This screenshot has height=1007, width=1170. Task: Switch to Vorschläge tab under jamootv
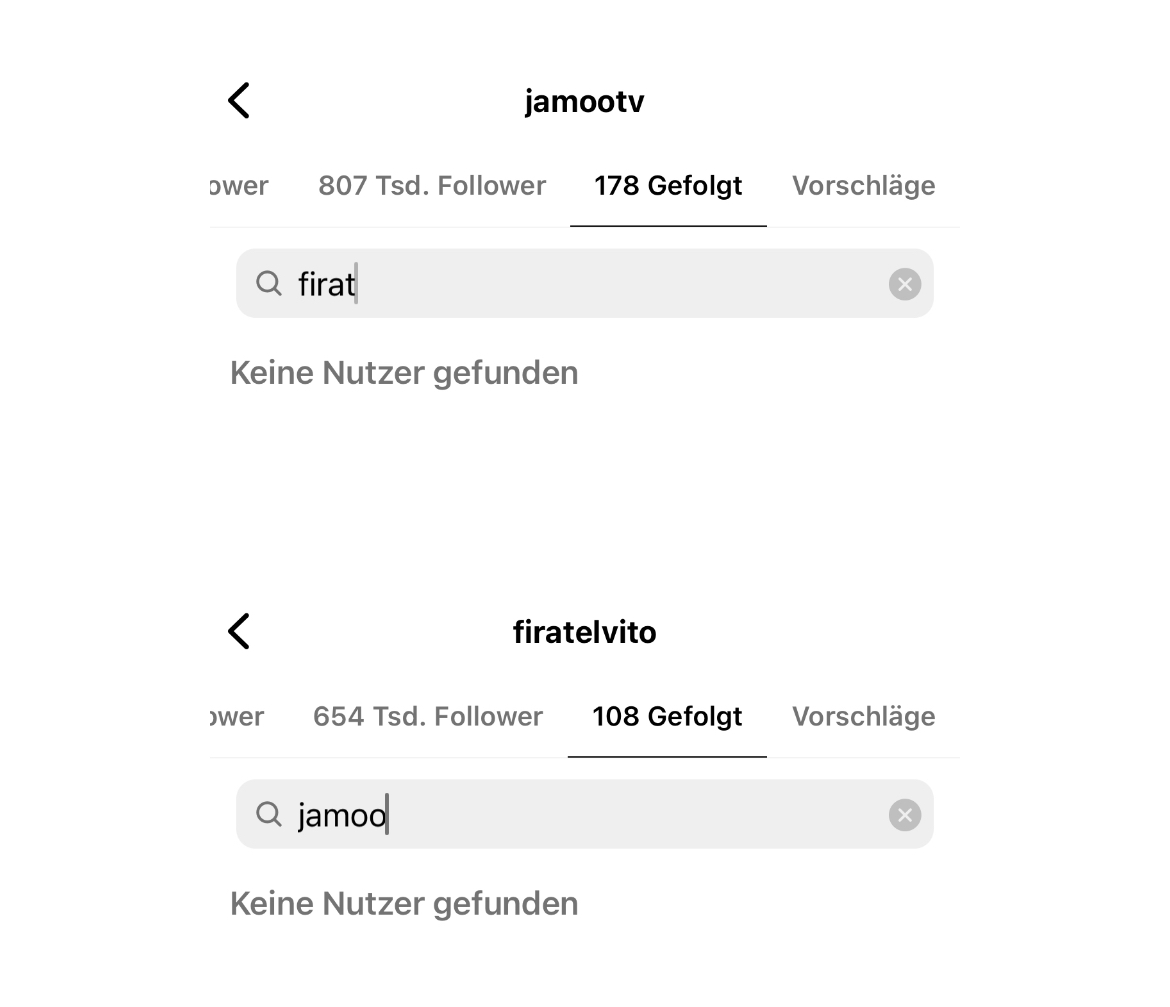point(863,186)
